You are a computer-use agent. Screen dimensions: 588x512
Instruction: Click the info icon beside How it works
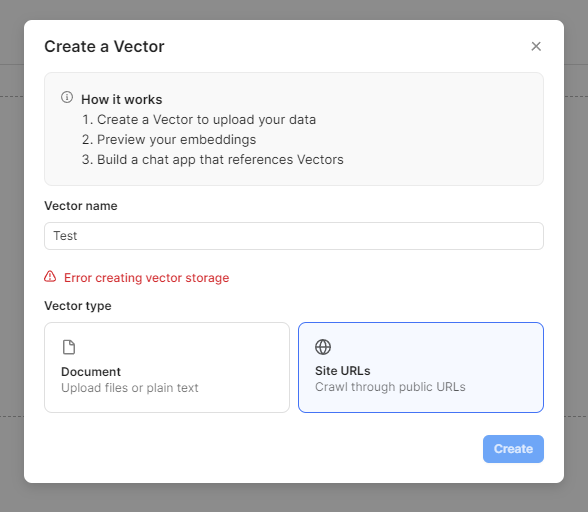point(67,98)
